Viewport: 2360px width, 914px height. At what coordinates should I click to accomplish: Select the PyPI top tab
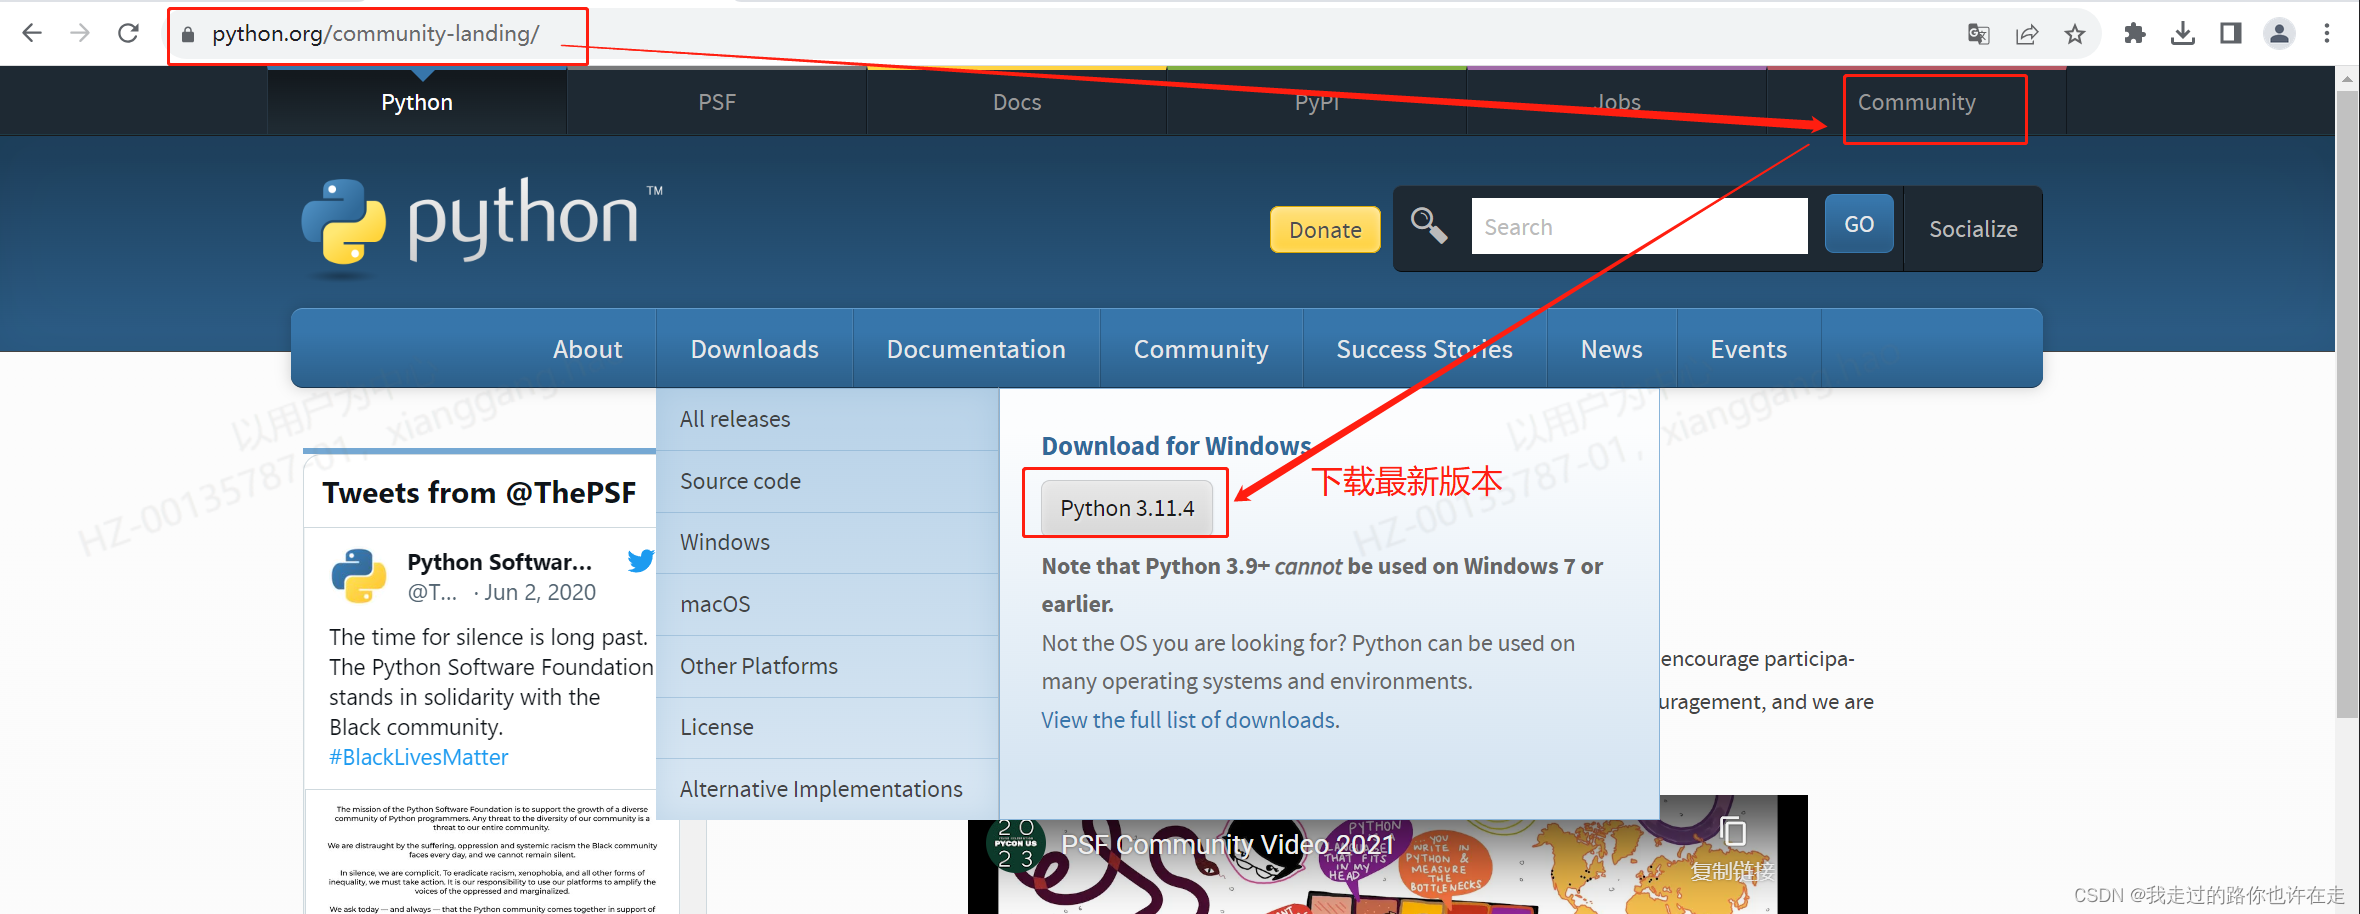coord(1317,102)
